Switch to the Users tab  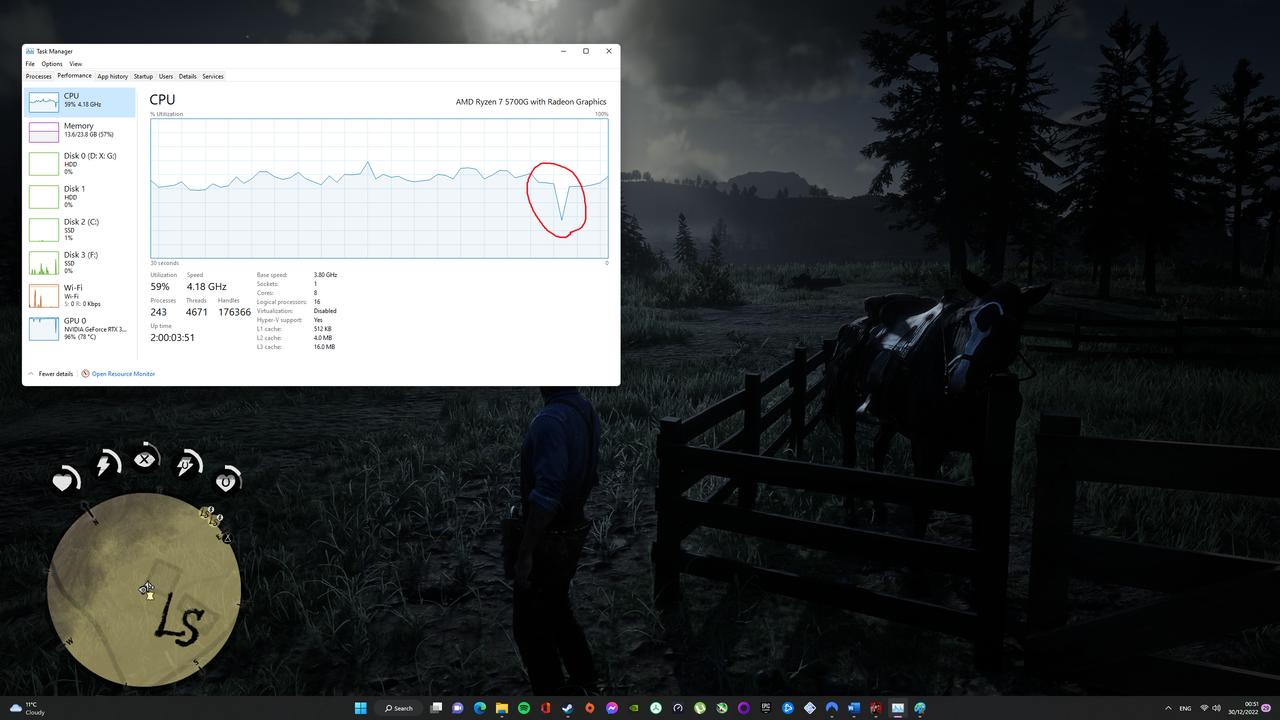pos(166,76)
